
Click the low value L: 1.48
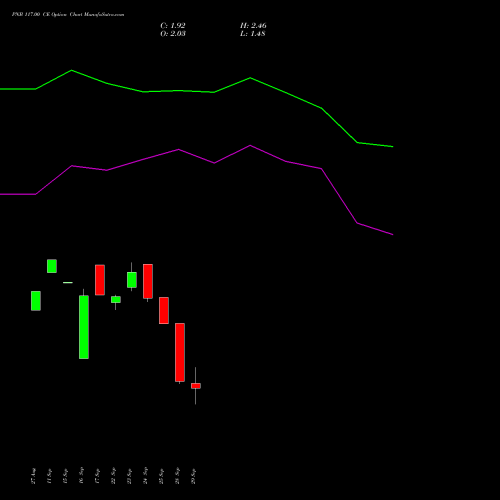pyautogui.click(x=253, y=33)
